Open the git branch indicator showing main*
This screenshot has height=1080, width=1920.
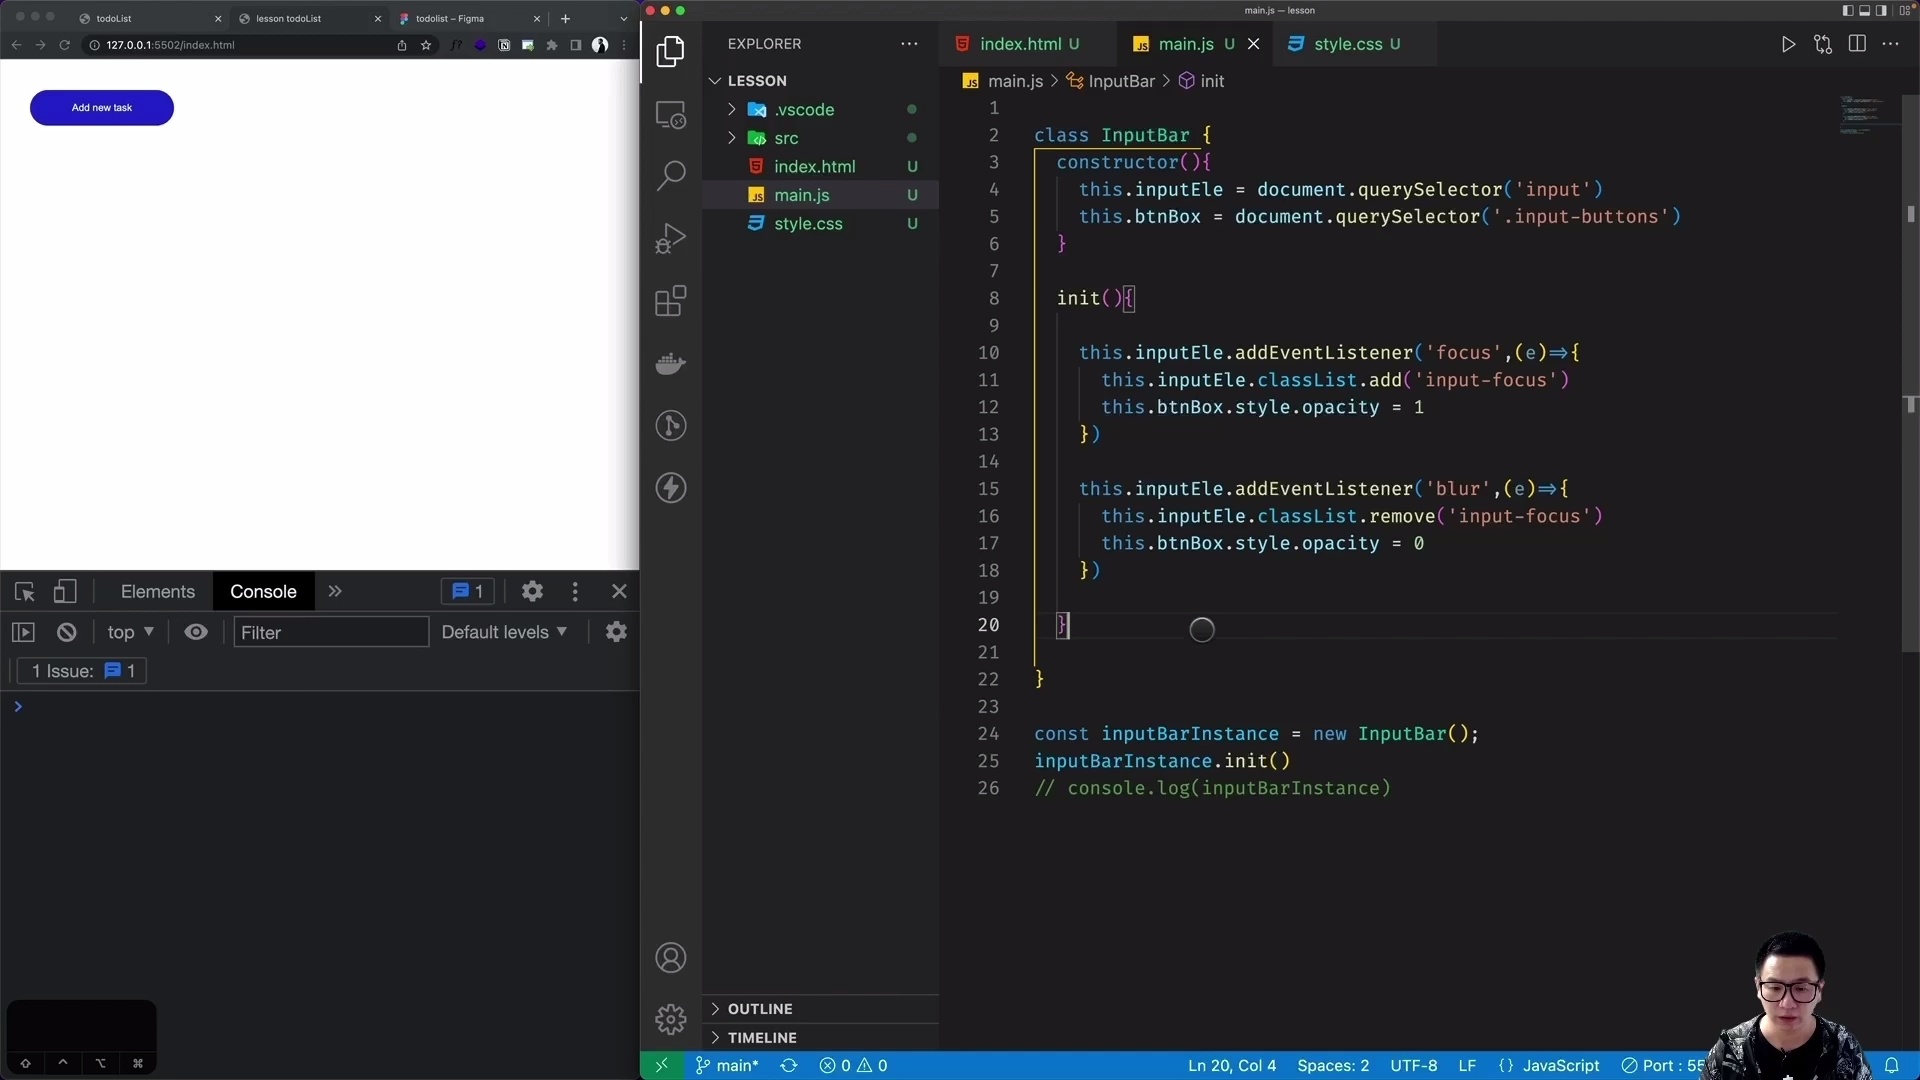(727, 1066)
